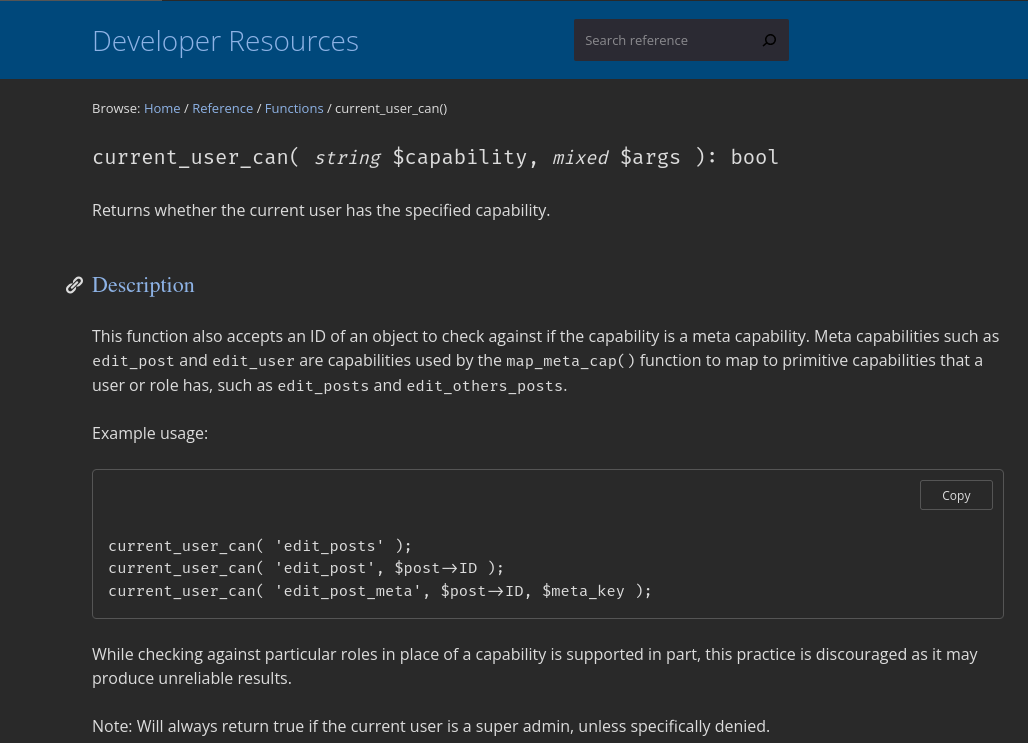Click the $capability parameter in the signature
Screen dimensions: 1028x743
coord(459,157)
